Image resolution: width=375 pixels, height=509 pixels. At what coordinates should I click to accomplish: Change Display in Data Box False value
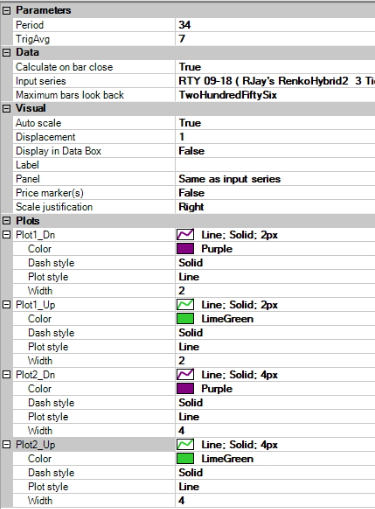click(x=275, y=151)
